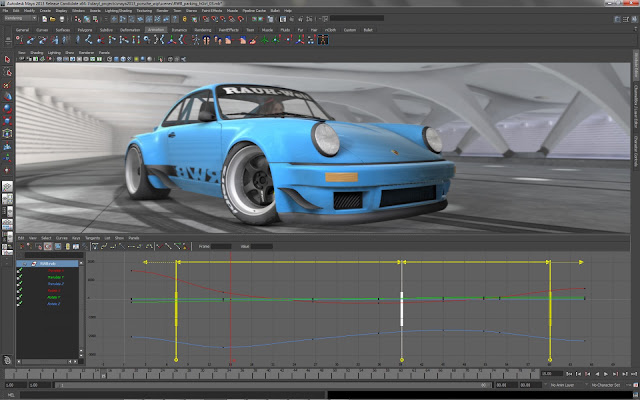Select the four view layout icon

[x=7, y=199]
